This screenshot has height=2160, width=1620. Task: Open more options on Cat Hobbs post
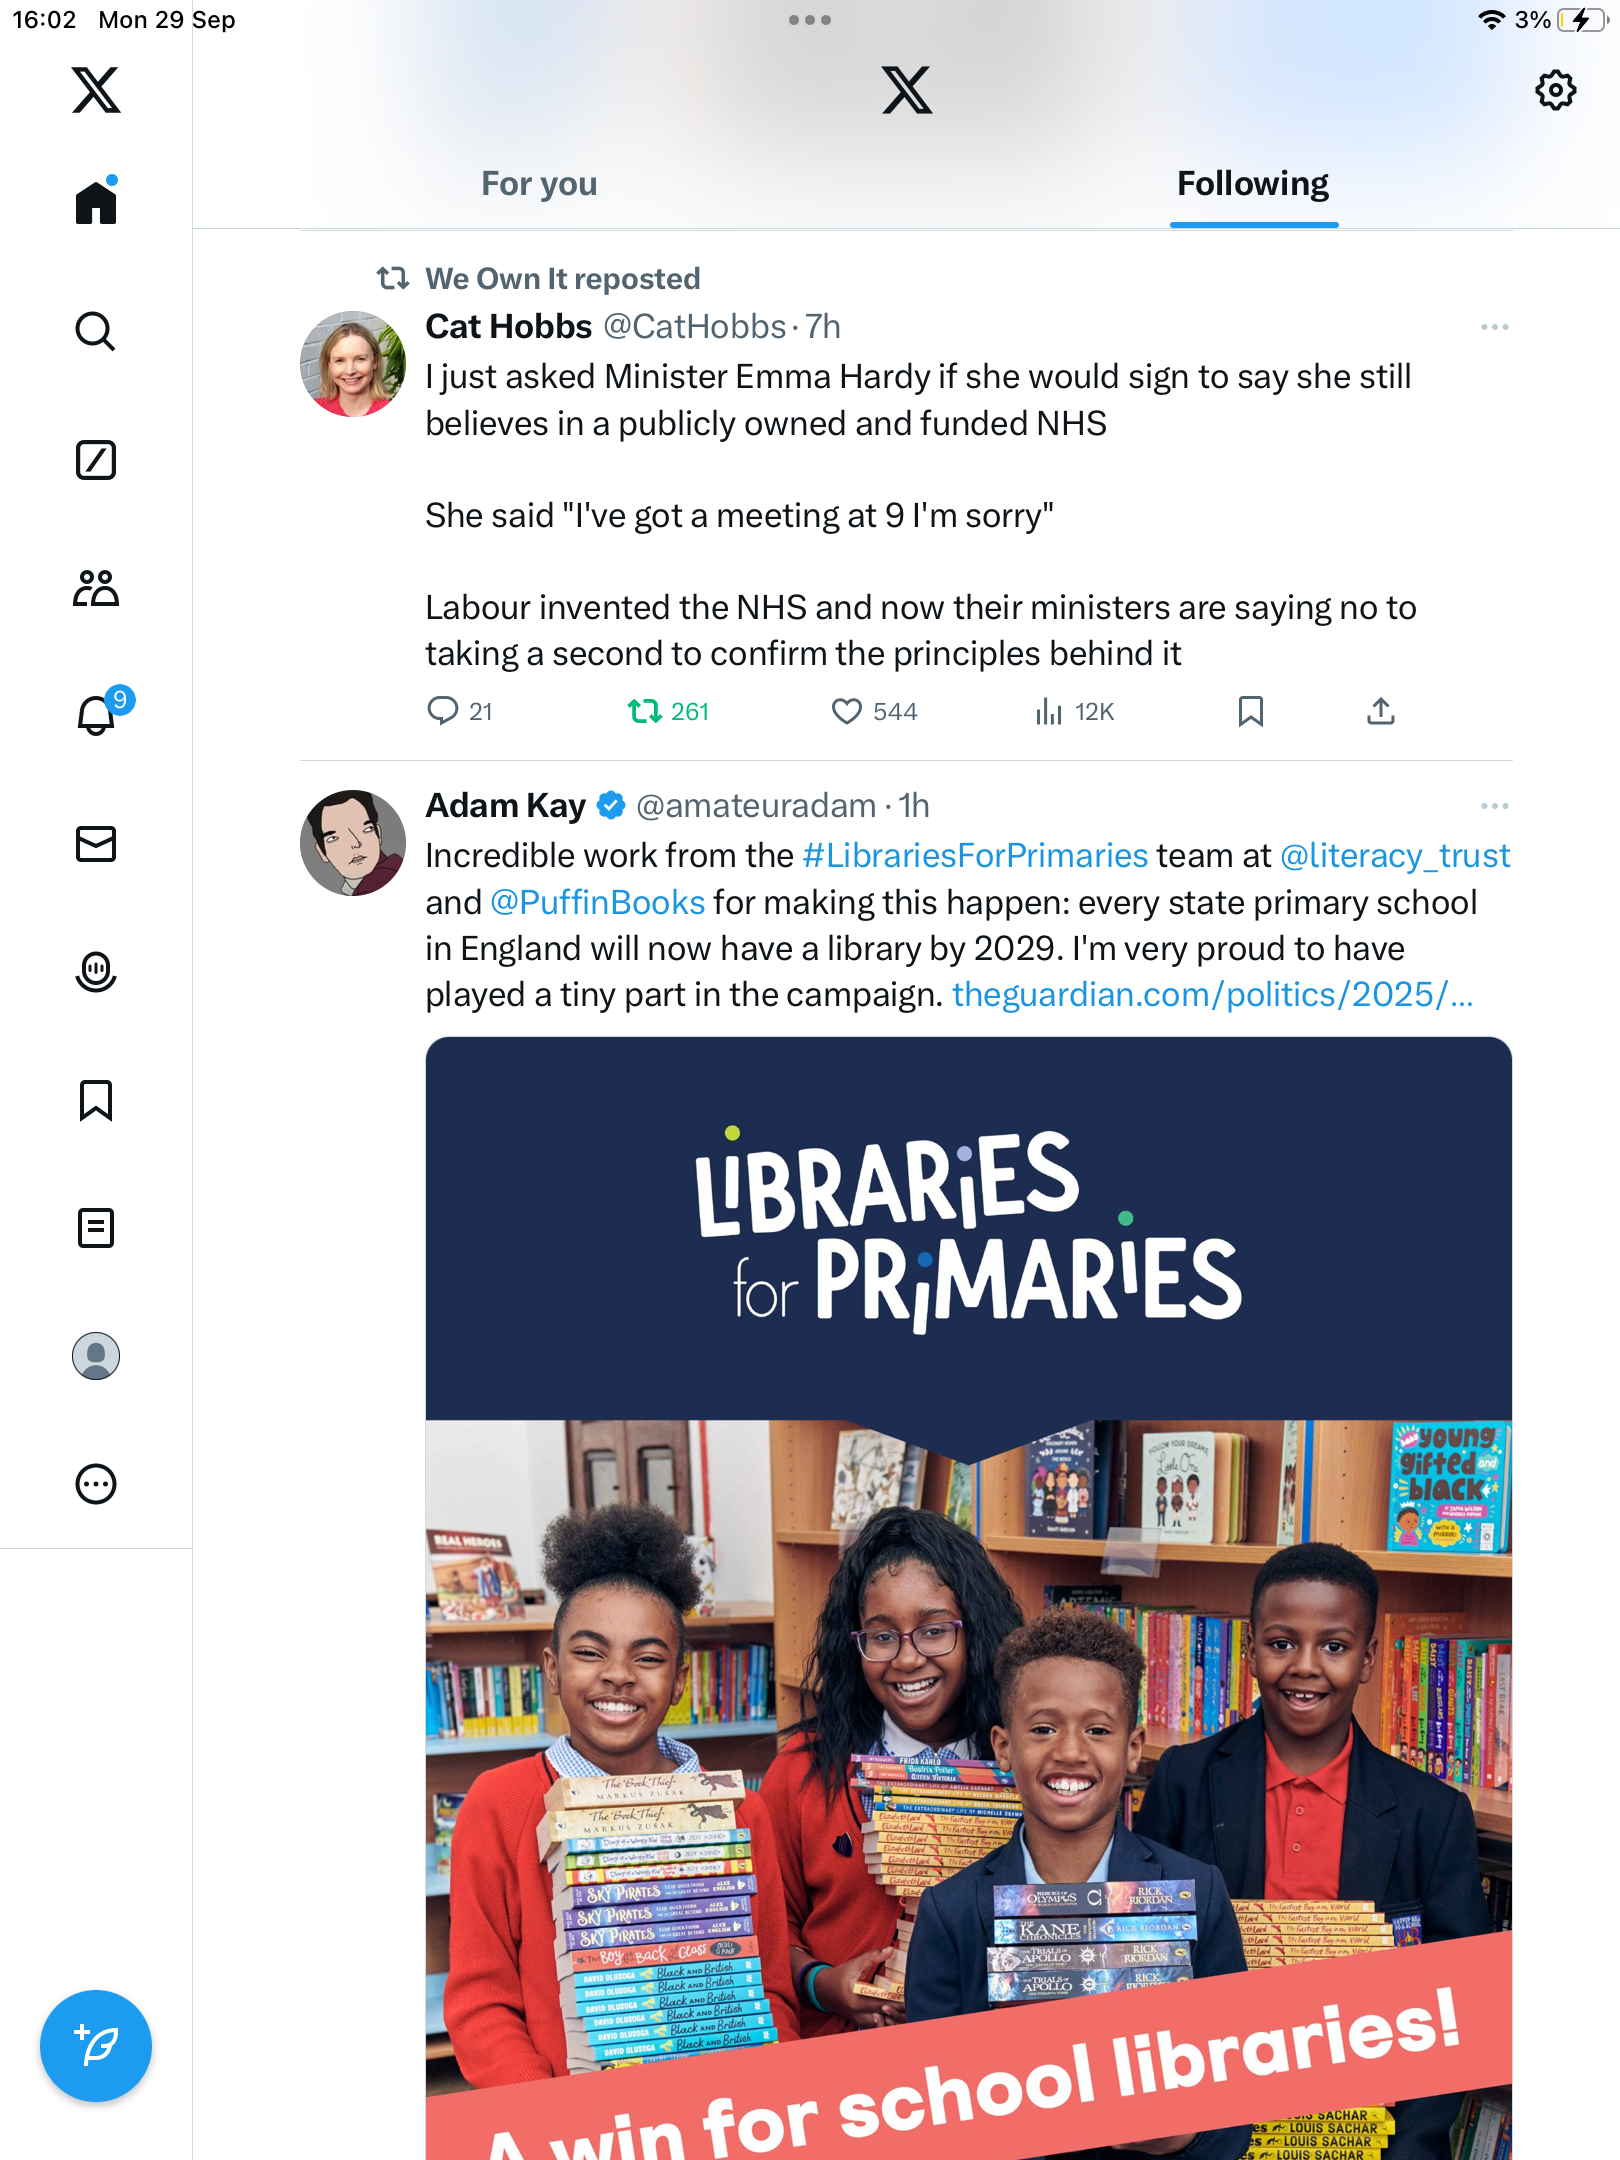point(1494,327)
